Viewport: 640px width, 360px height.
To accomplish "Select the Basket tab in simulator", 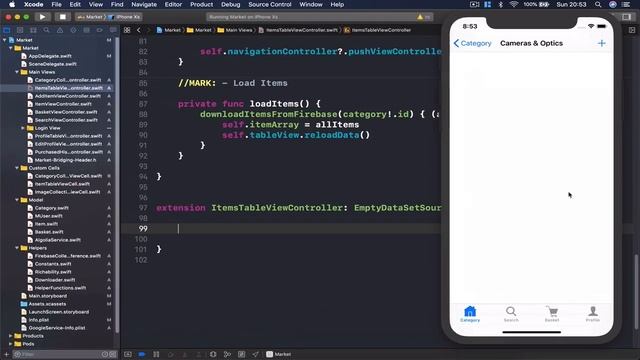I will pos(552,314).
